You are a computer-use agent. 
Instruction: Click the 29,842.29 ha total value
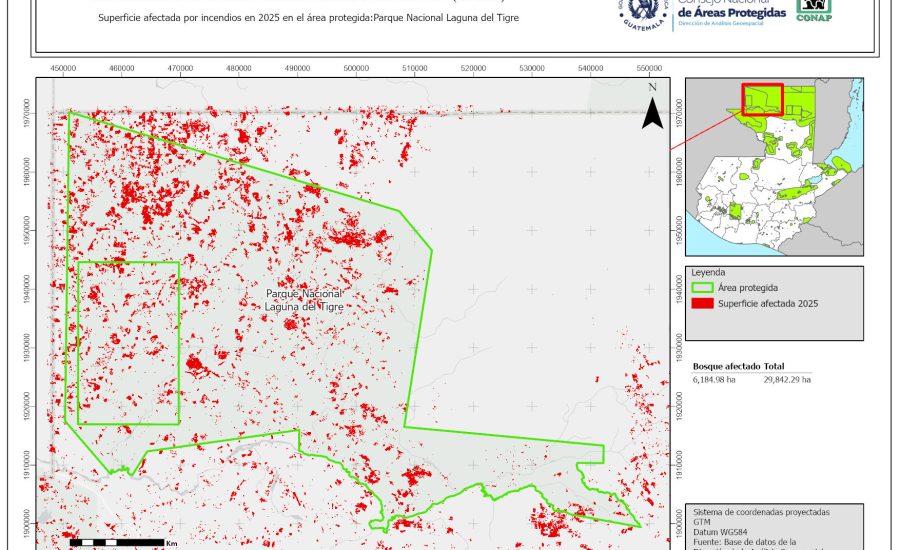point(786,380)
